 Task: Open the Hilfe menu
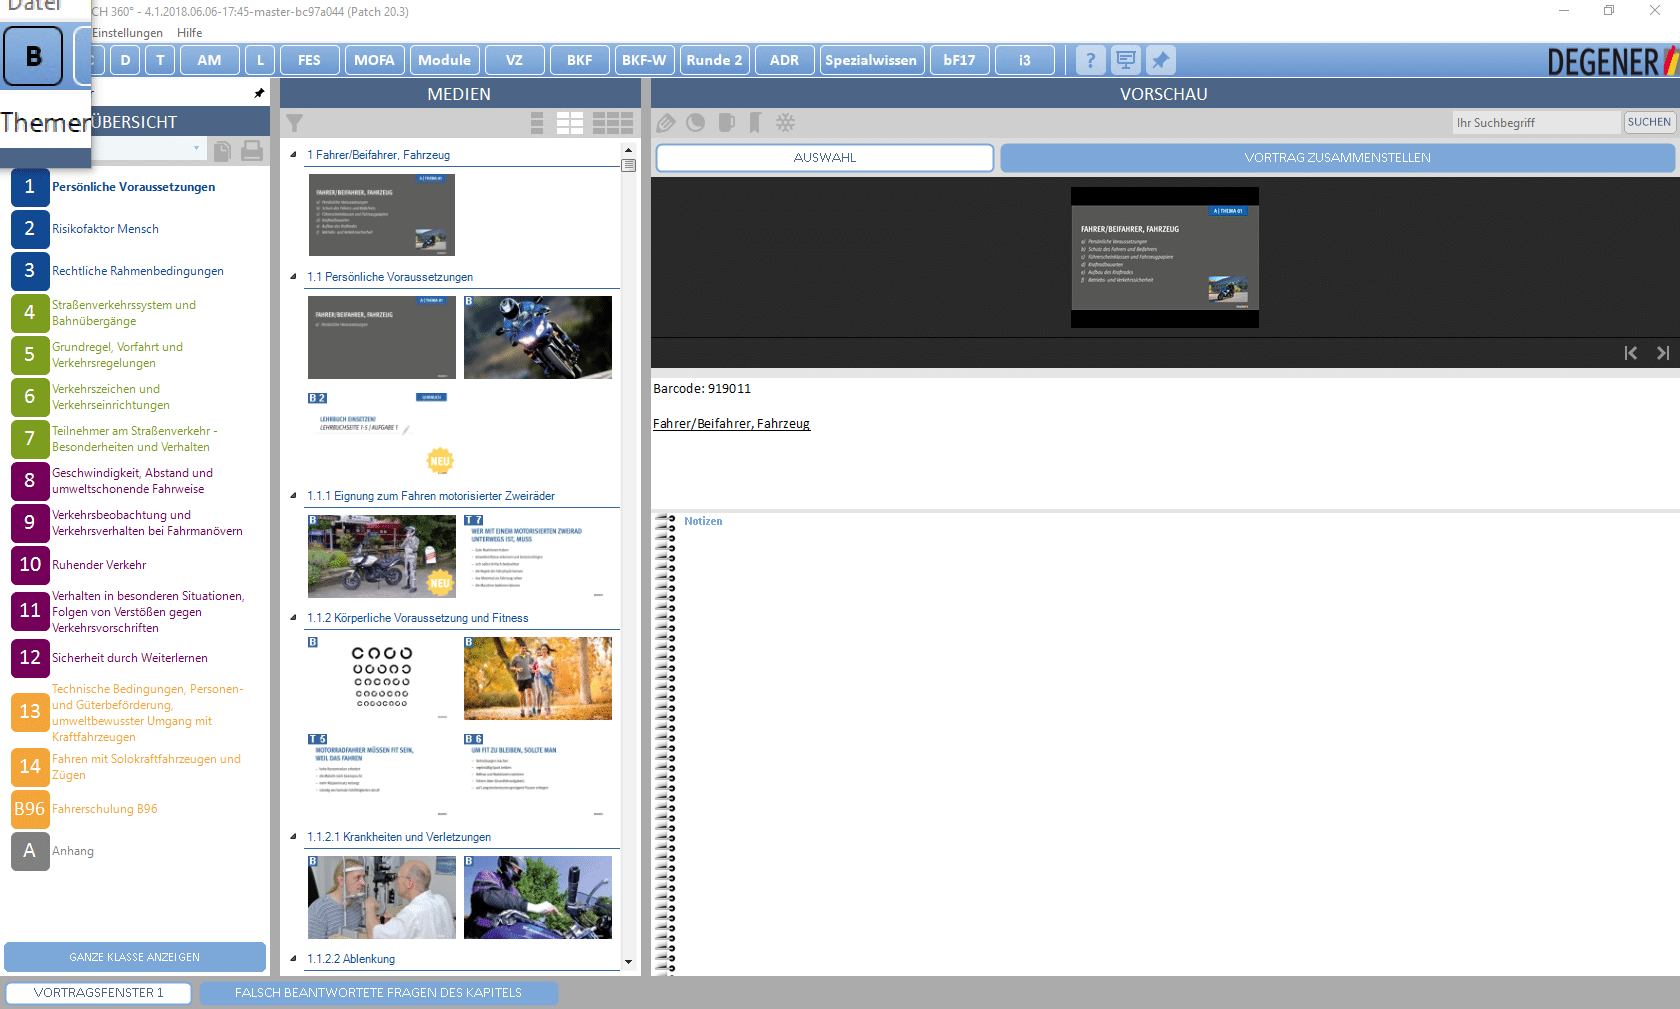[x=189, y=33]
